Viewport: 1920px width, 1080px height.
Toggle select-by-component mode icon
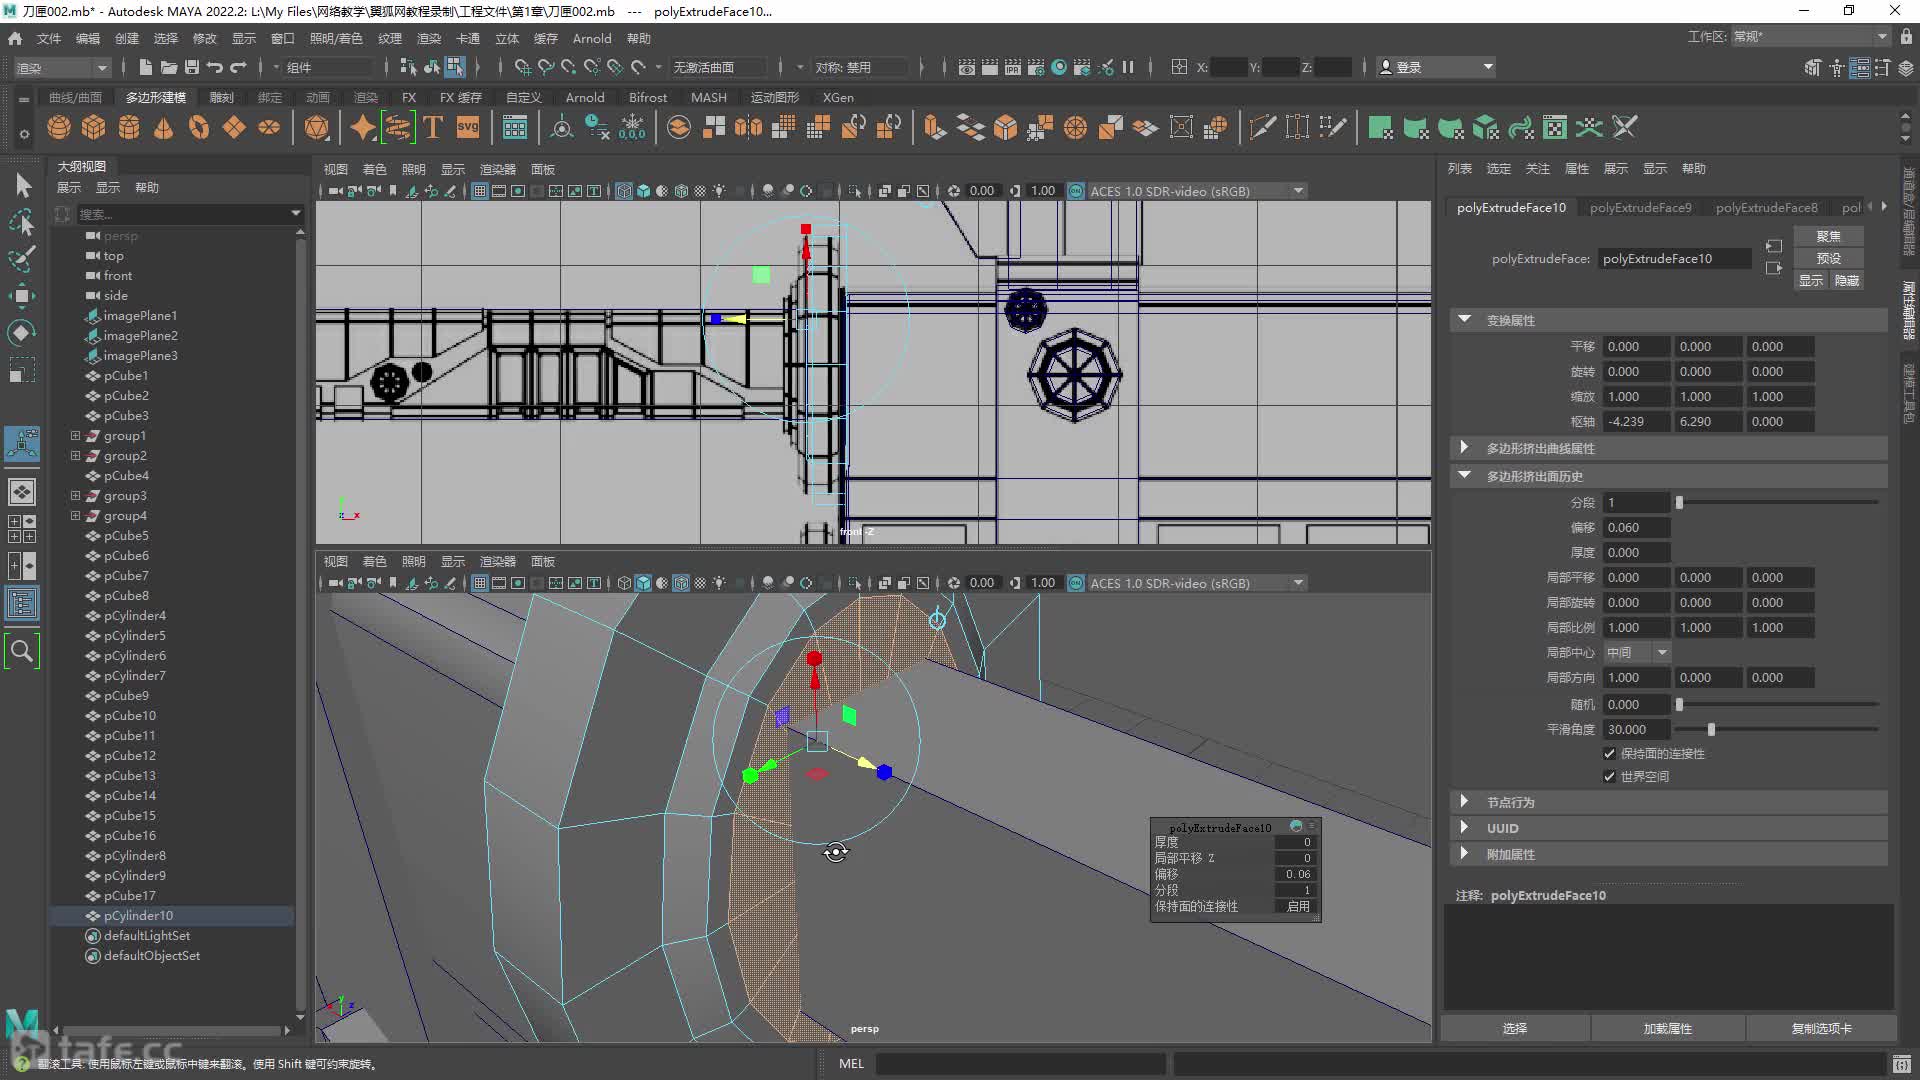455,67
